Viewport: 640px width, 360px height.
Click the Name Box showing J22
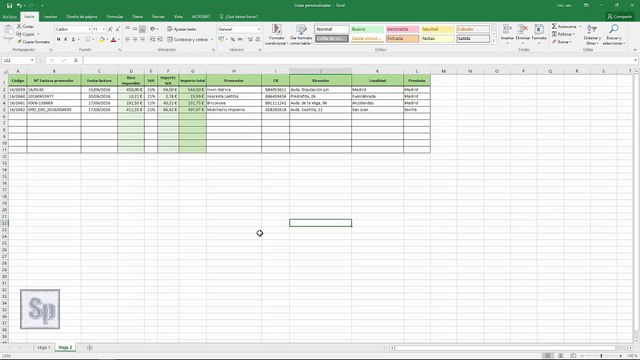18,60
